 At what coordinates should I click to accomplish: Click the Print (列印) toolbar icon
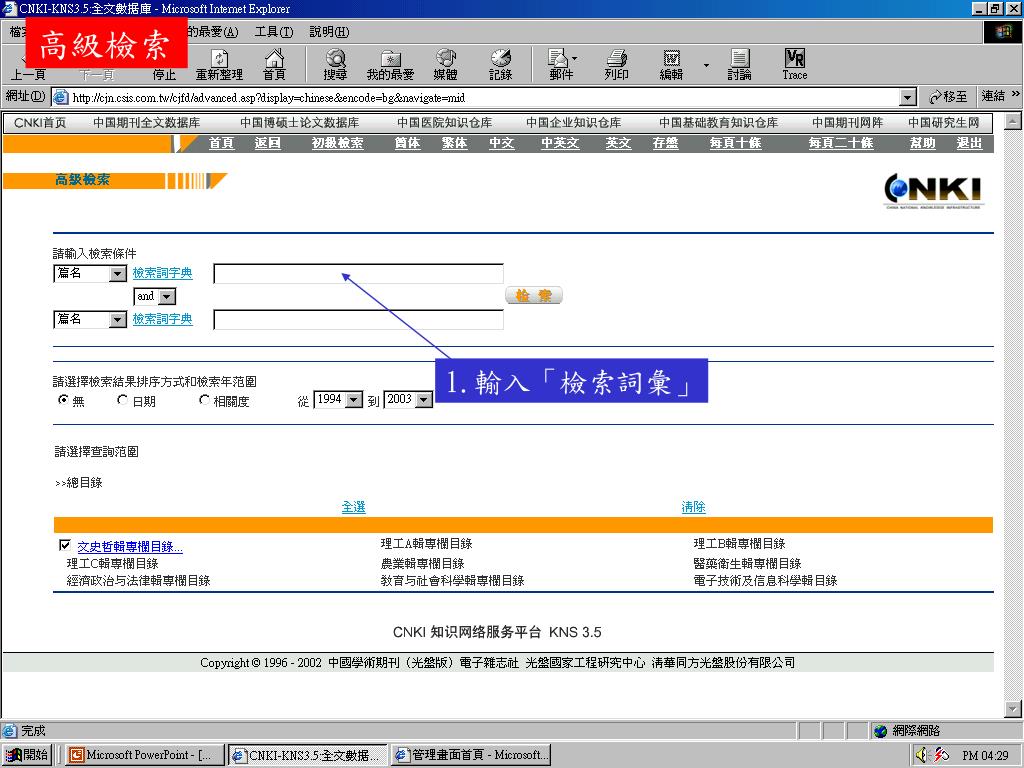(616, 65)
